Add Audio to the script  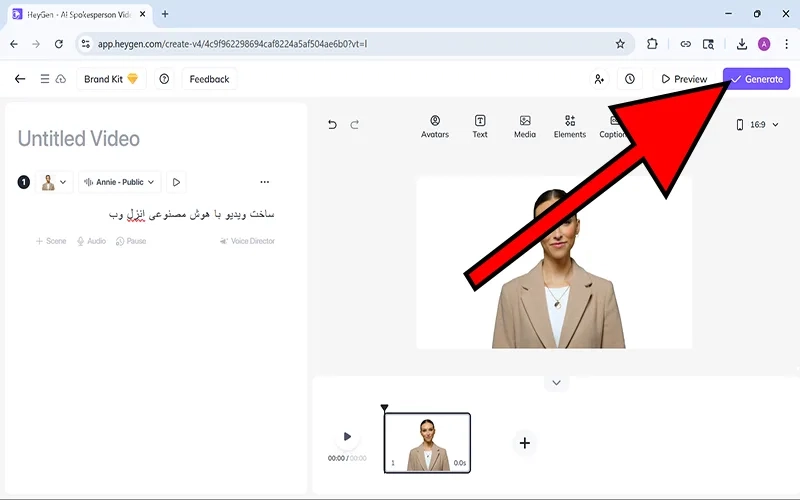pyautogui.click(x=91, y=241)
